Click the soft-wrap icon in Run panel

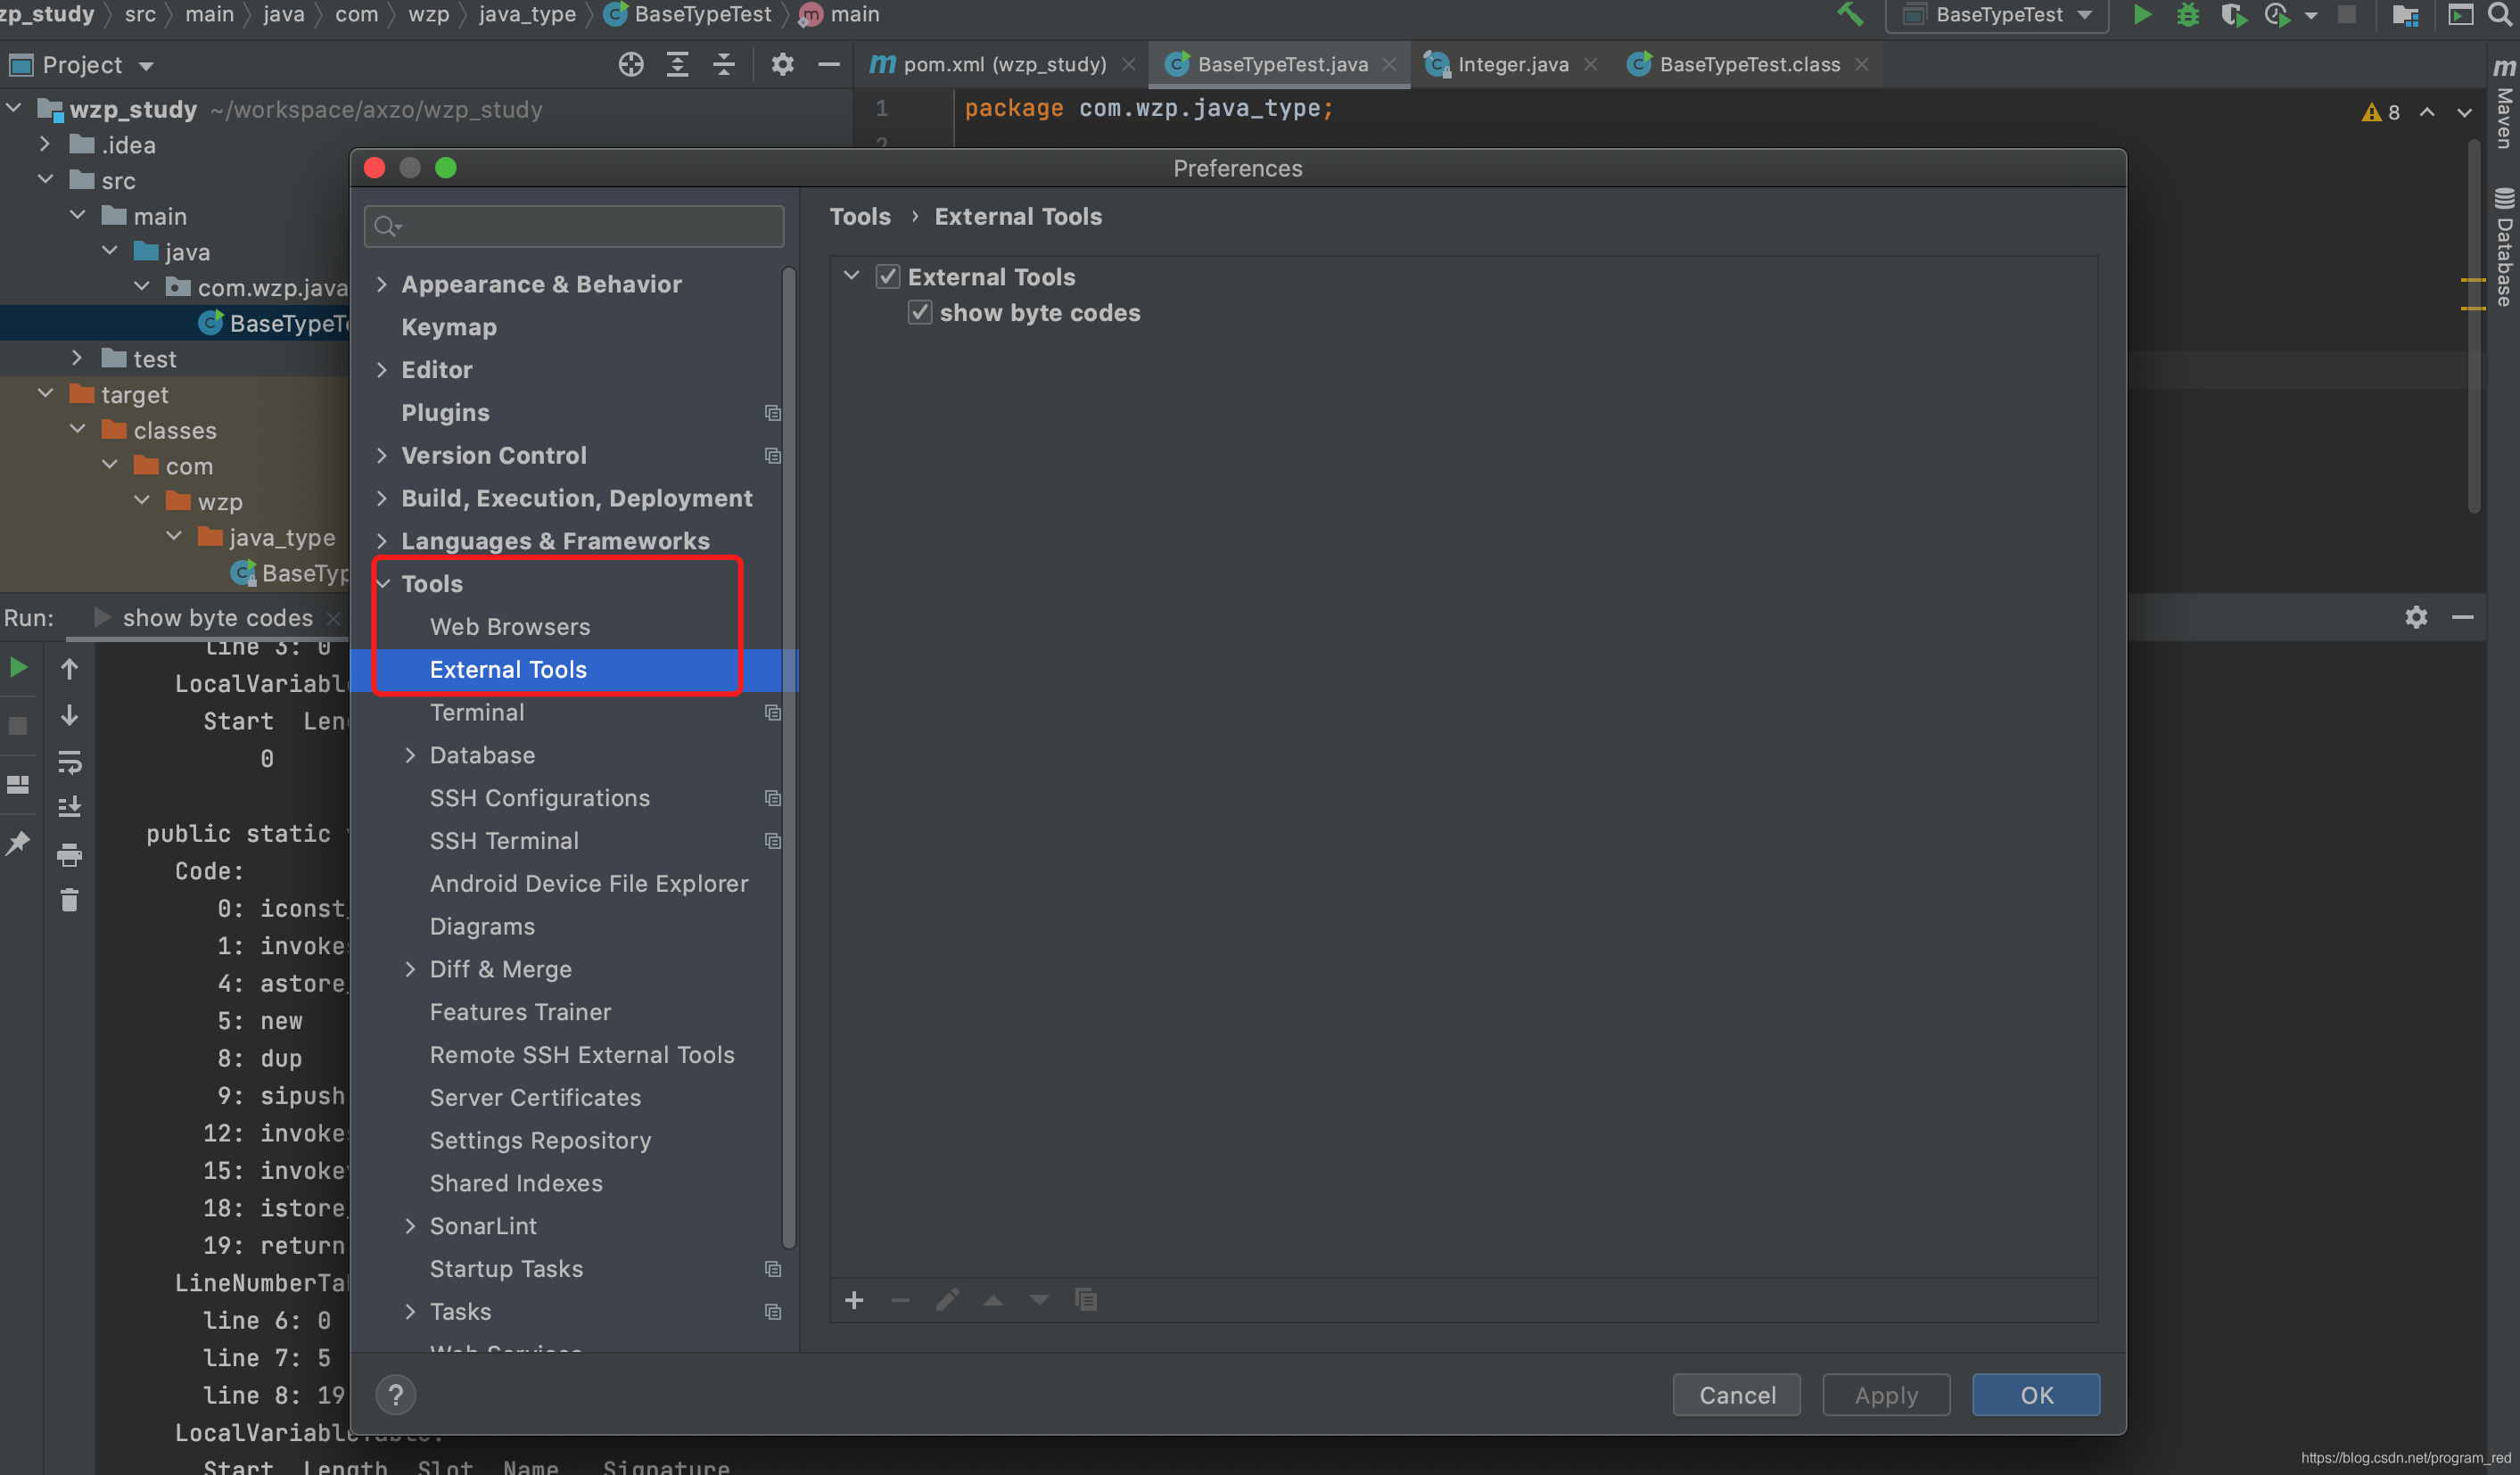(x=69, y=763)
